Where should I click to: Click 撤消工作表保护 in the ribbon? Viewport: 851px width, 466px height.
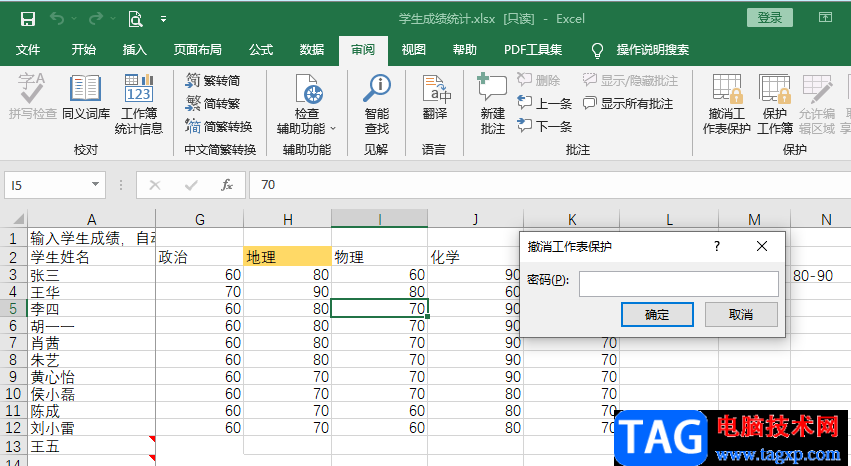(x=727, y=104)
